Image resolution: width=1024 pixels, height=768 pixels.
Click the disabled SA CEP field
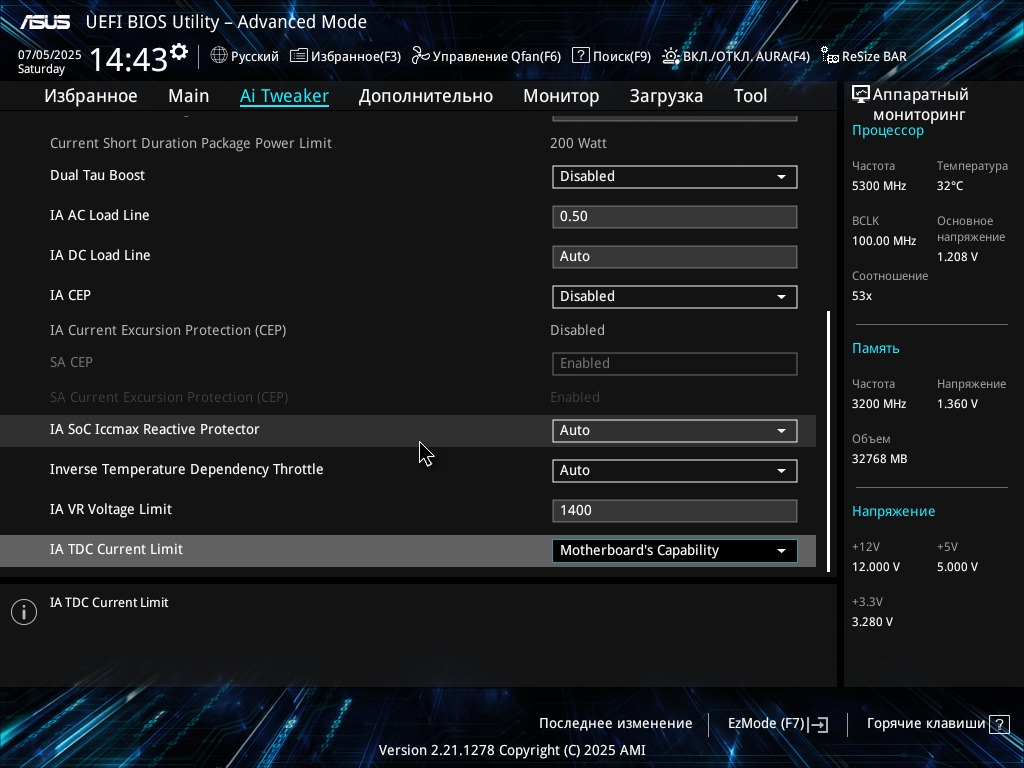pyautogui.click(x=675, y=364)
